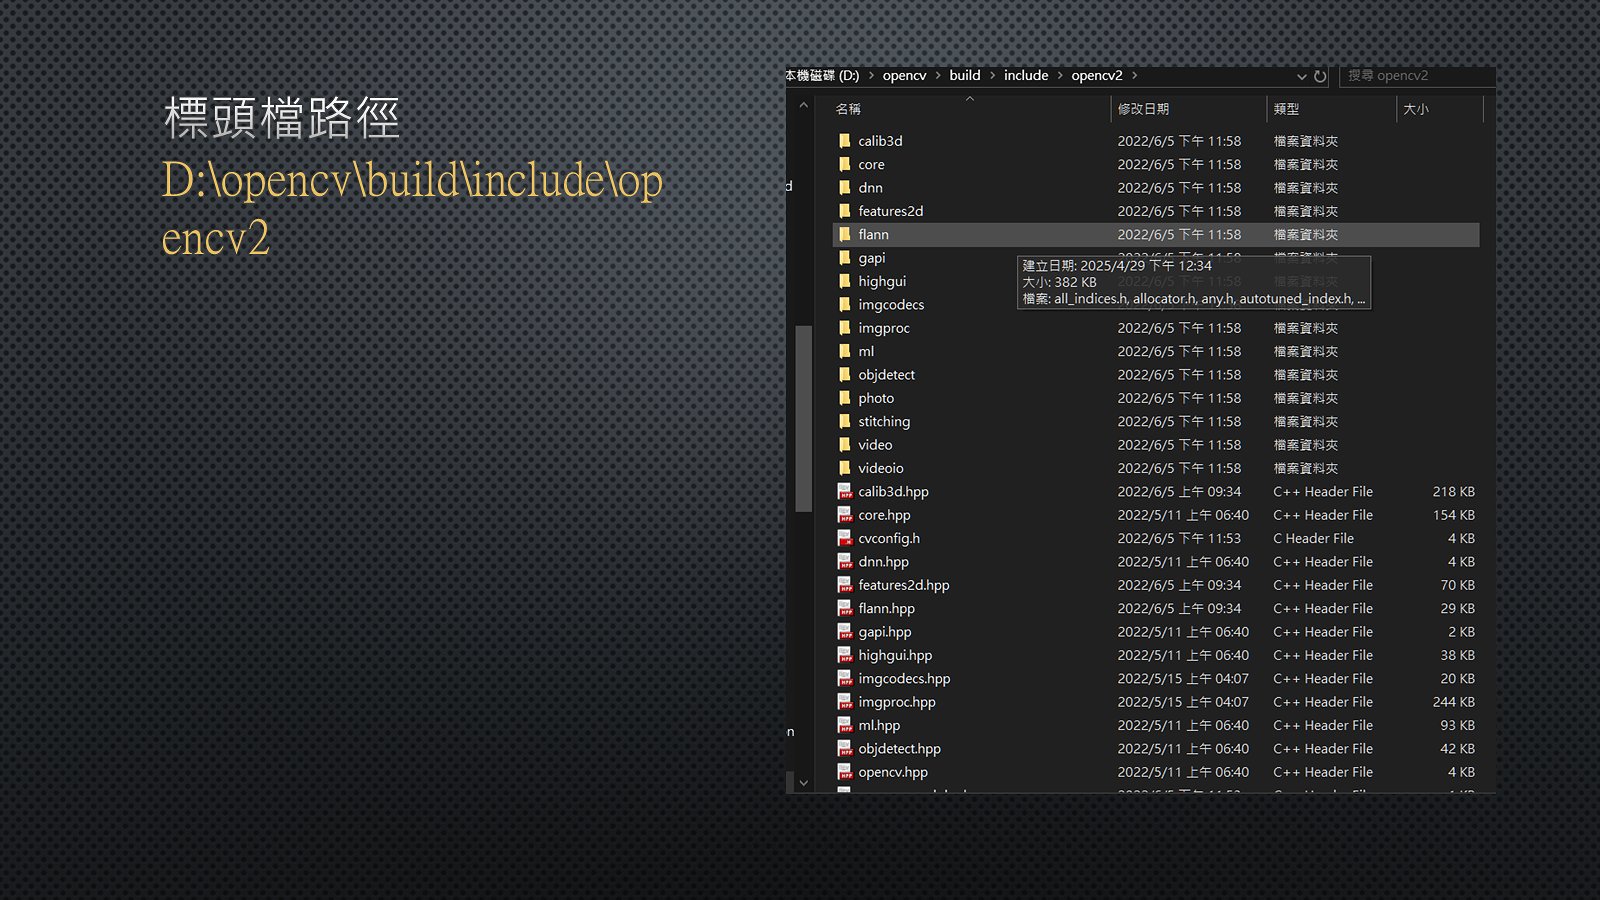
Task: Click the 154 KB size of core.hpp
Action: point(1453,515)
